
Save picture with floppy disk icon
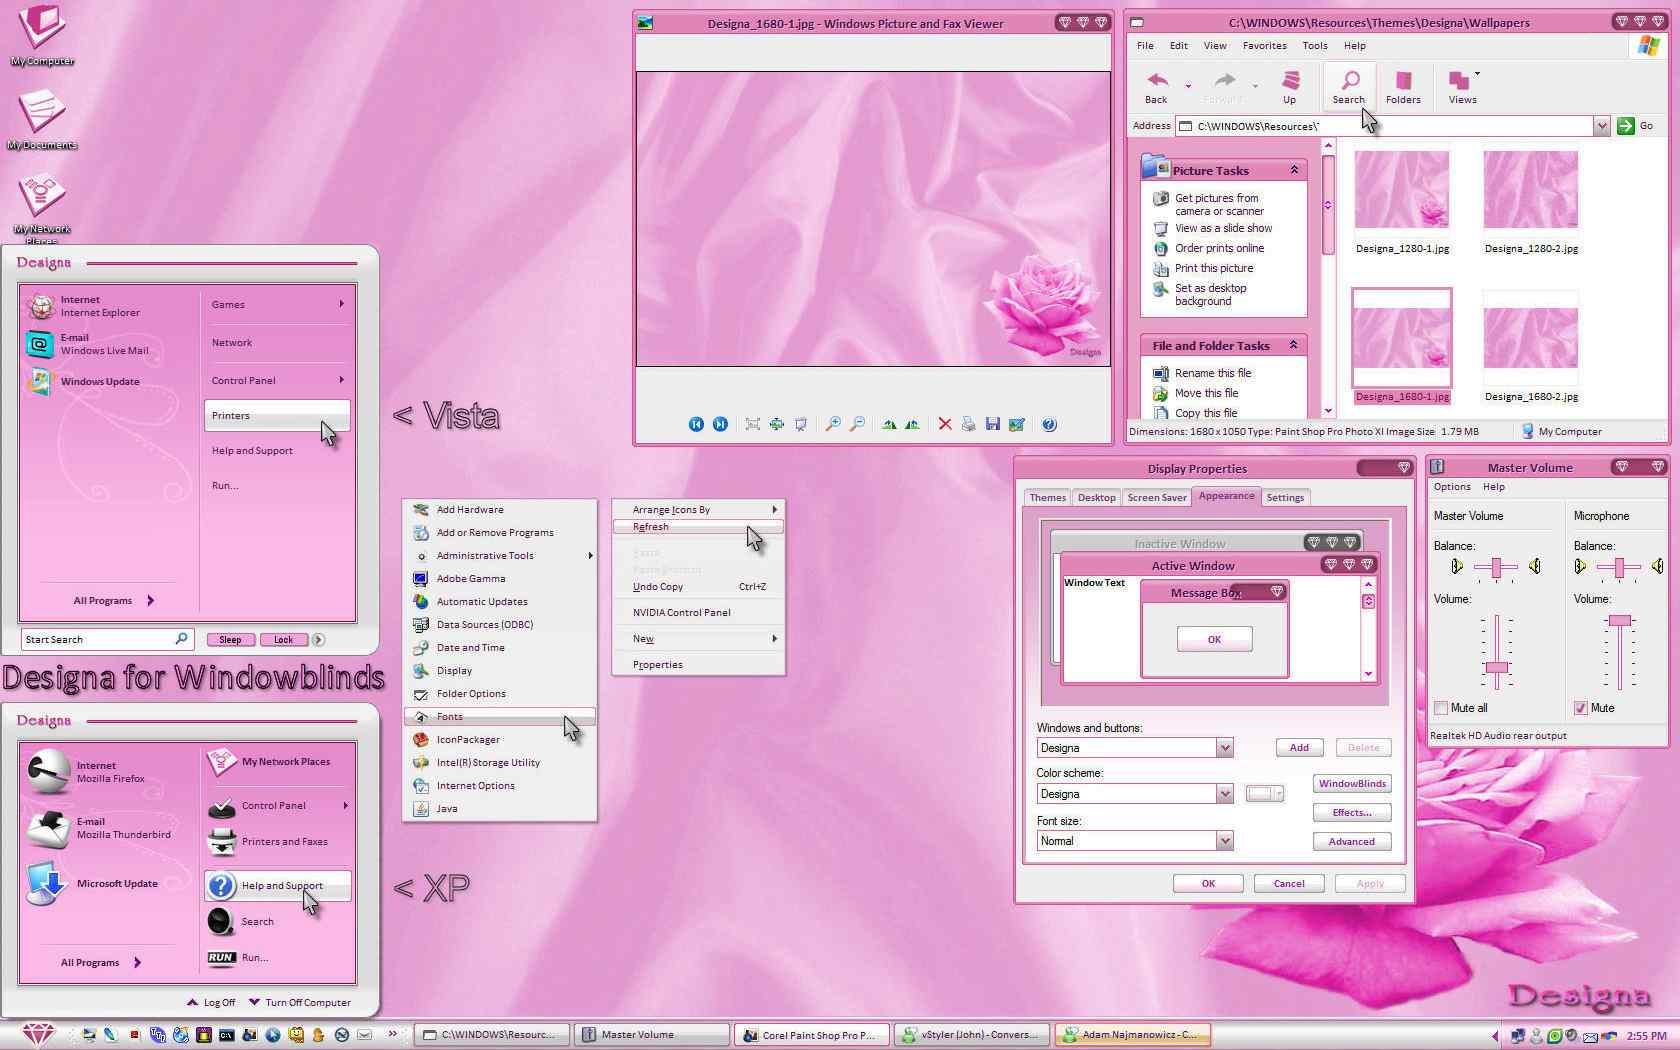(993, 424)
